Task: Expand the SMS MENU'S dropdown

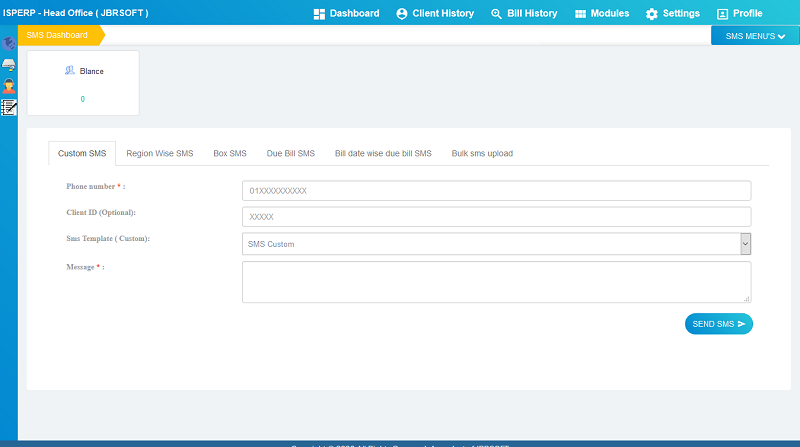Action: [x=755, y=36]
